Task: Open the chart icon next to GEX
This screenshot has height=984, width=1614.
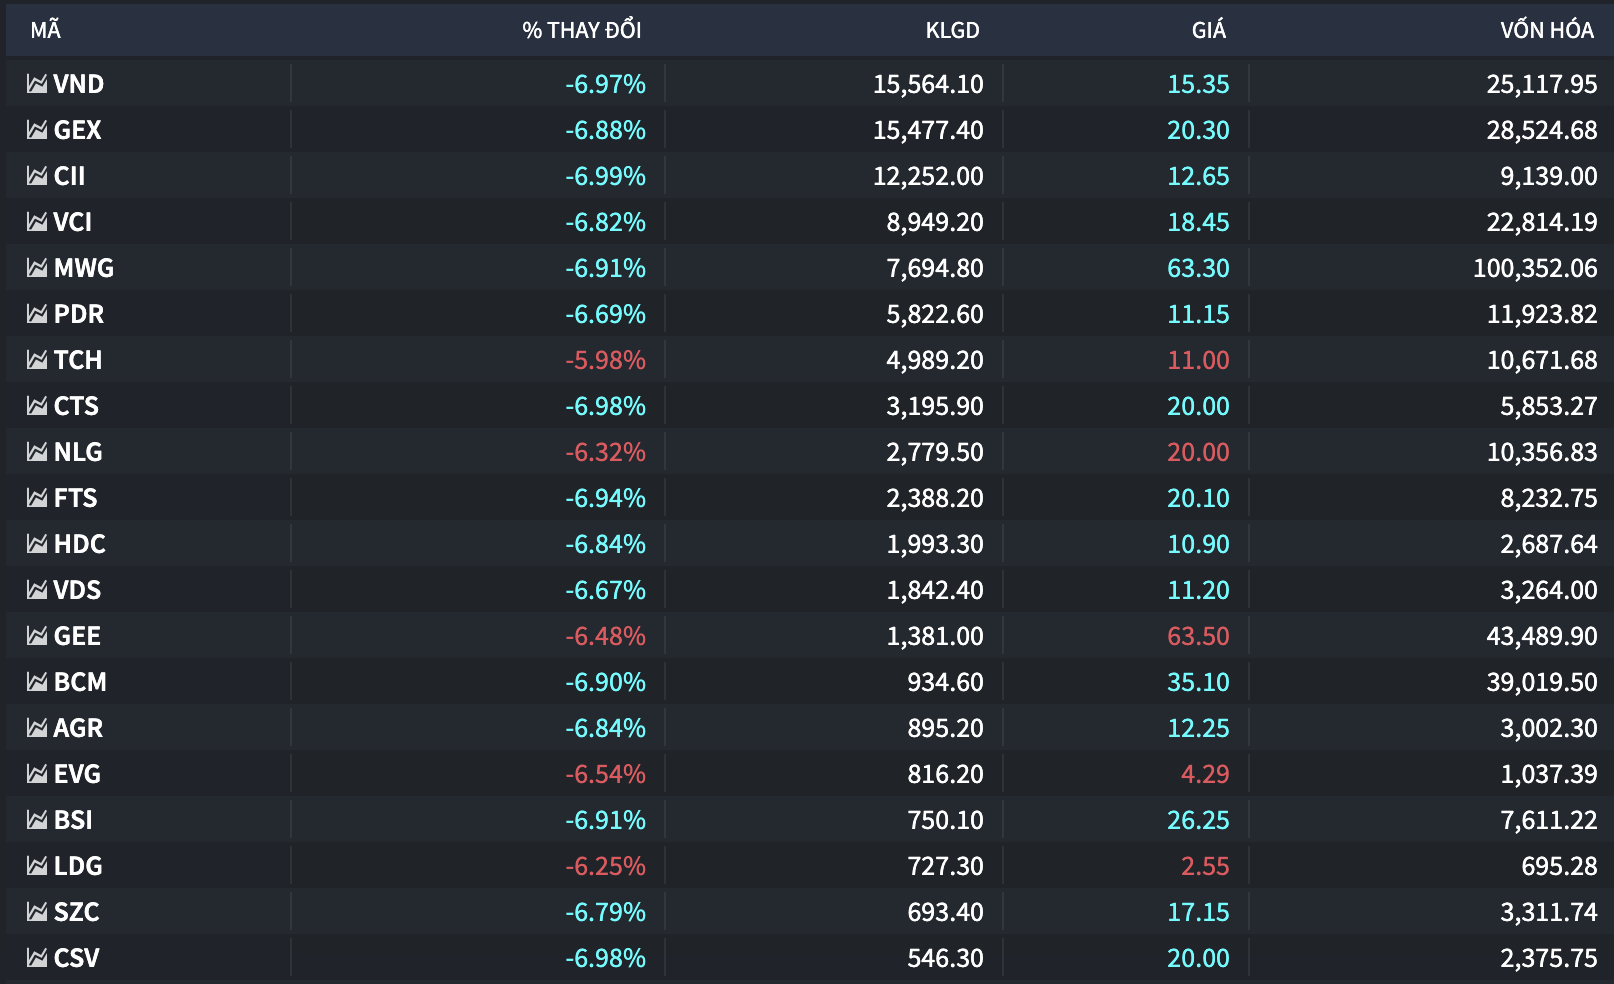Action: [37, 130]
